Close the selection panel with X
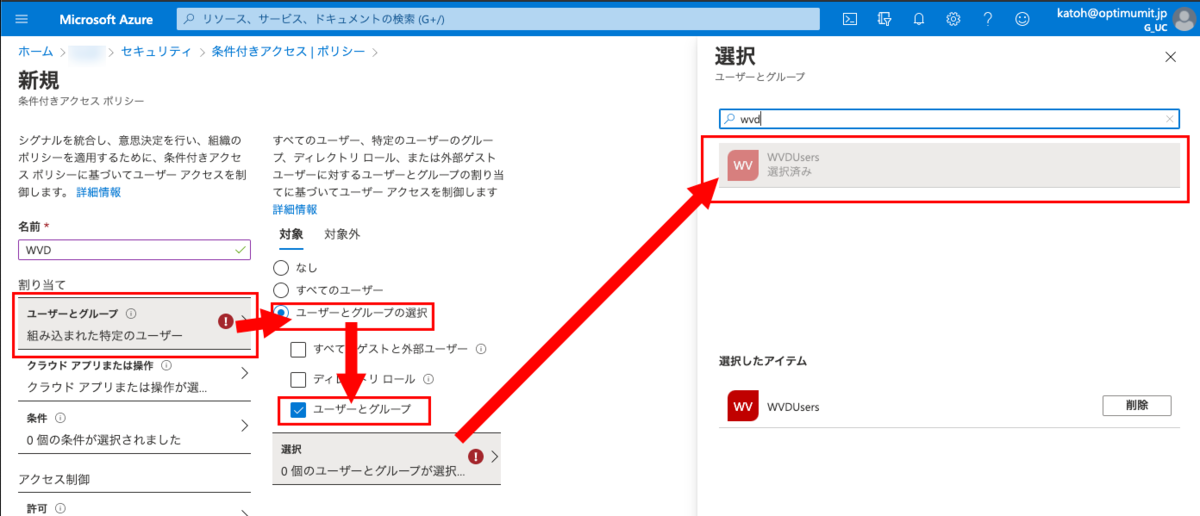The image size is (1200, 516). tap(1171, 58)
